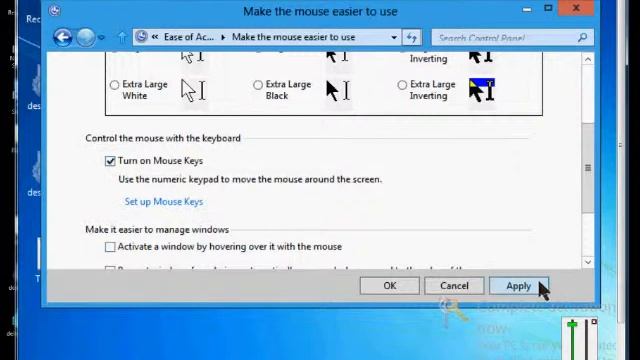Click the scrollbar down arrow
The height and width of the screenshot is (360, 640).
588,262
